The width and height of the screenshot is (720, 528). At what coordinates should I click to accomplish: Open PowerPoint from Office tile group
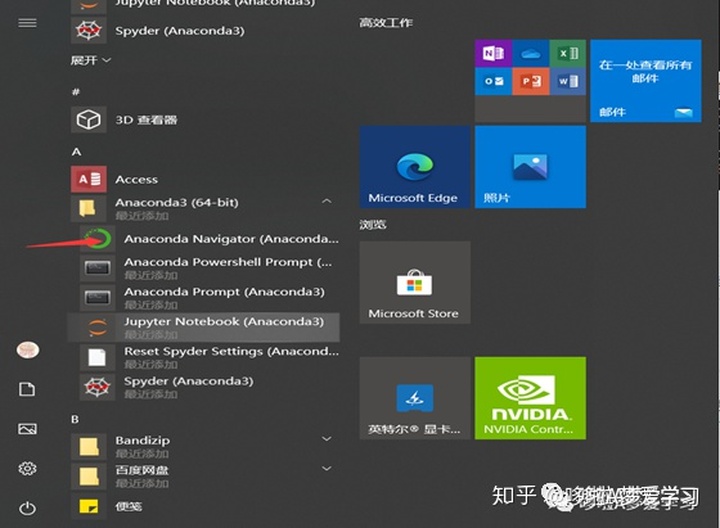pos(530,81)
